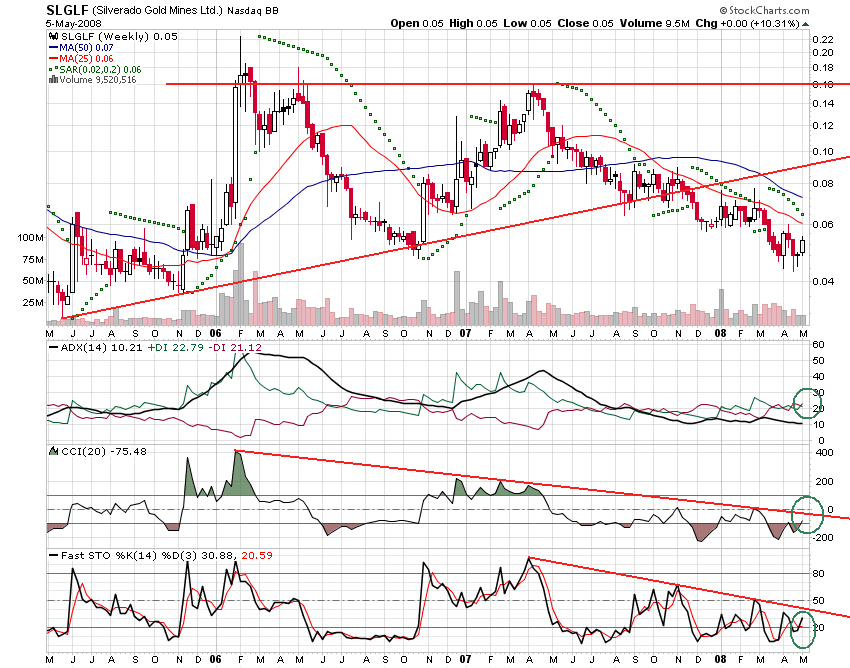Click the candlestick icon beside SLGLF (Weekly)
850x668 pixels.
tap(53, 37)
